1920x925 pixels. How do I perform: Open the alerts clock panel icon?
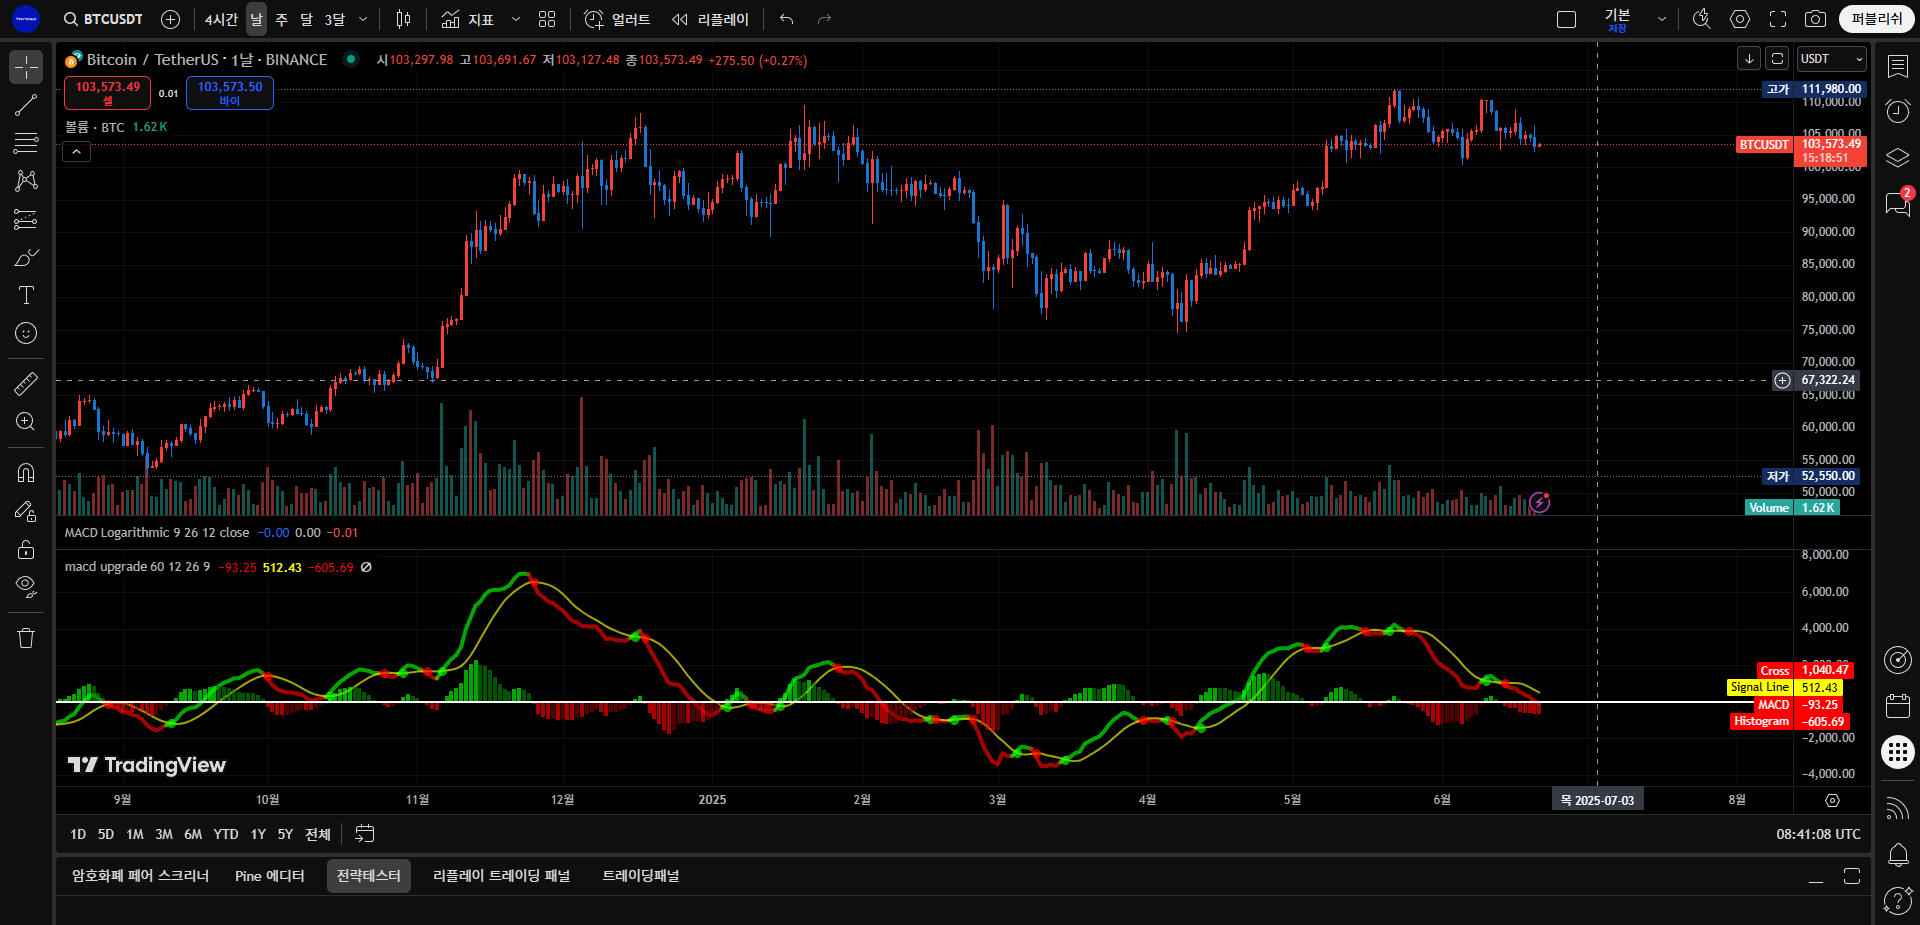pyautogui.click(x=1897, y=111)
